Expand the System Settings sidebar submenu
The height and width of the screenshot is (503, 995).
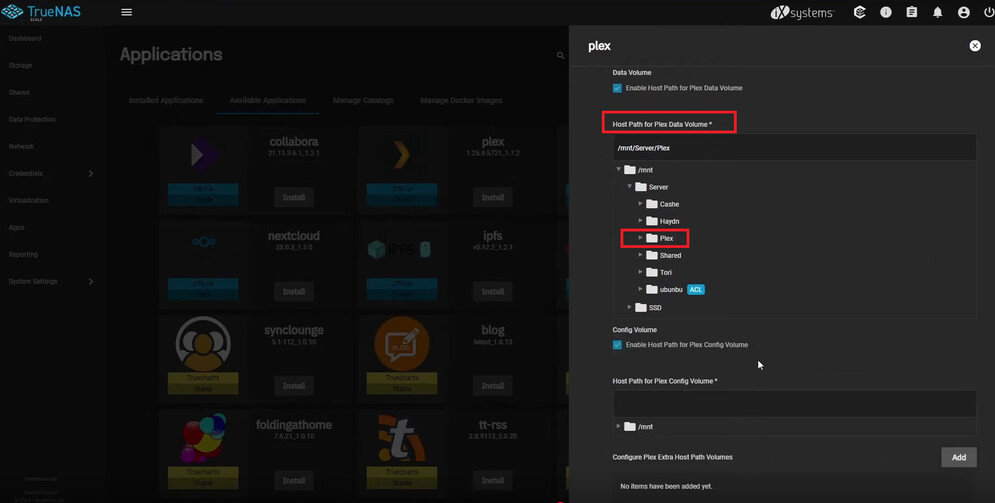tap(90, 281)
